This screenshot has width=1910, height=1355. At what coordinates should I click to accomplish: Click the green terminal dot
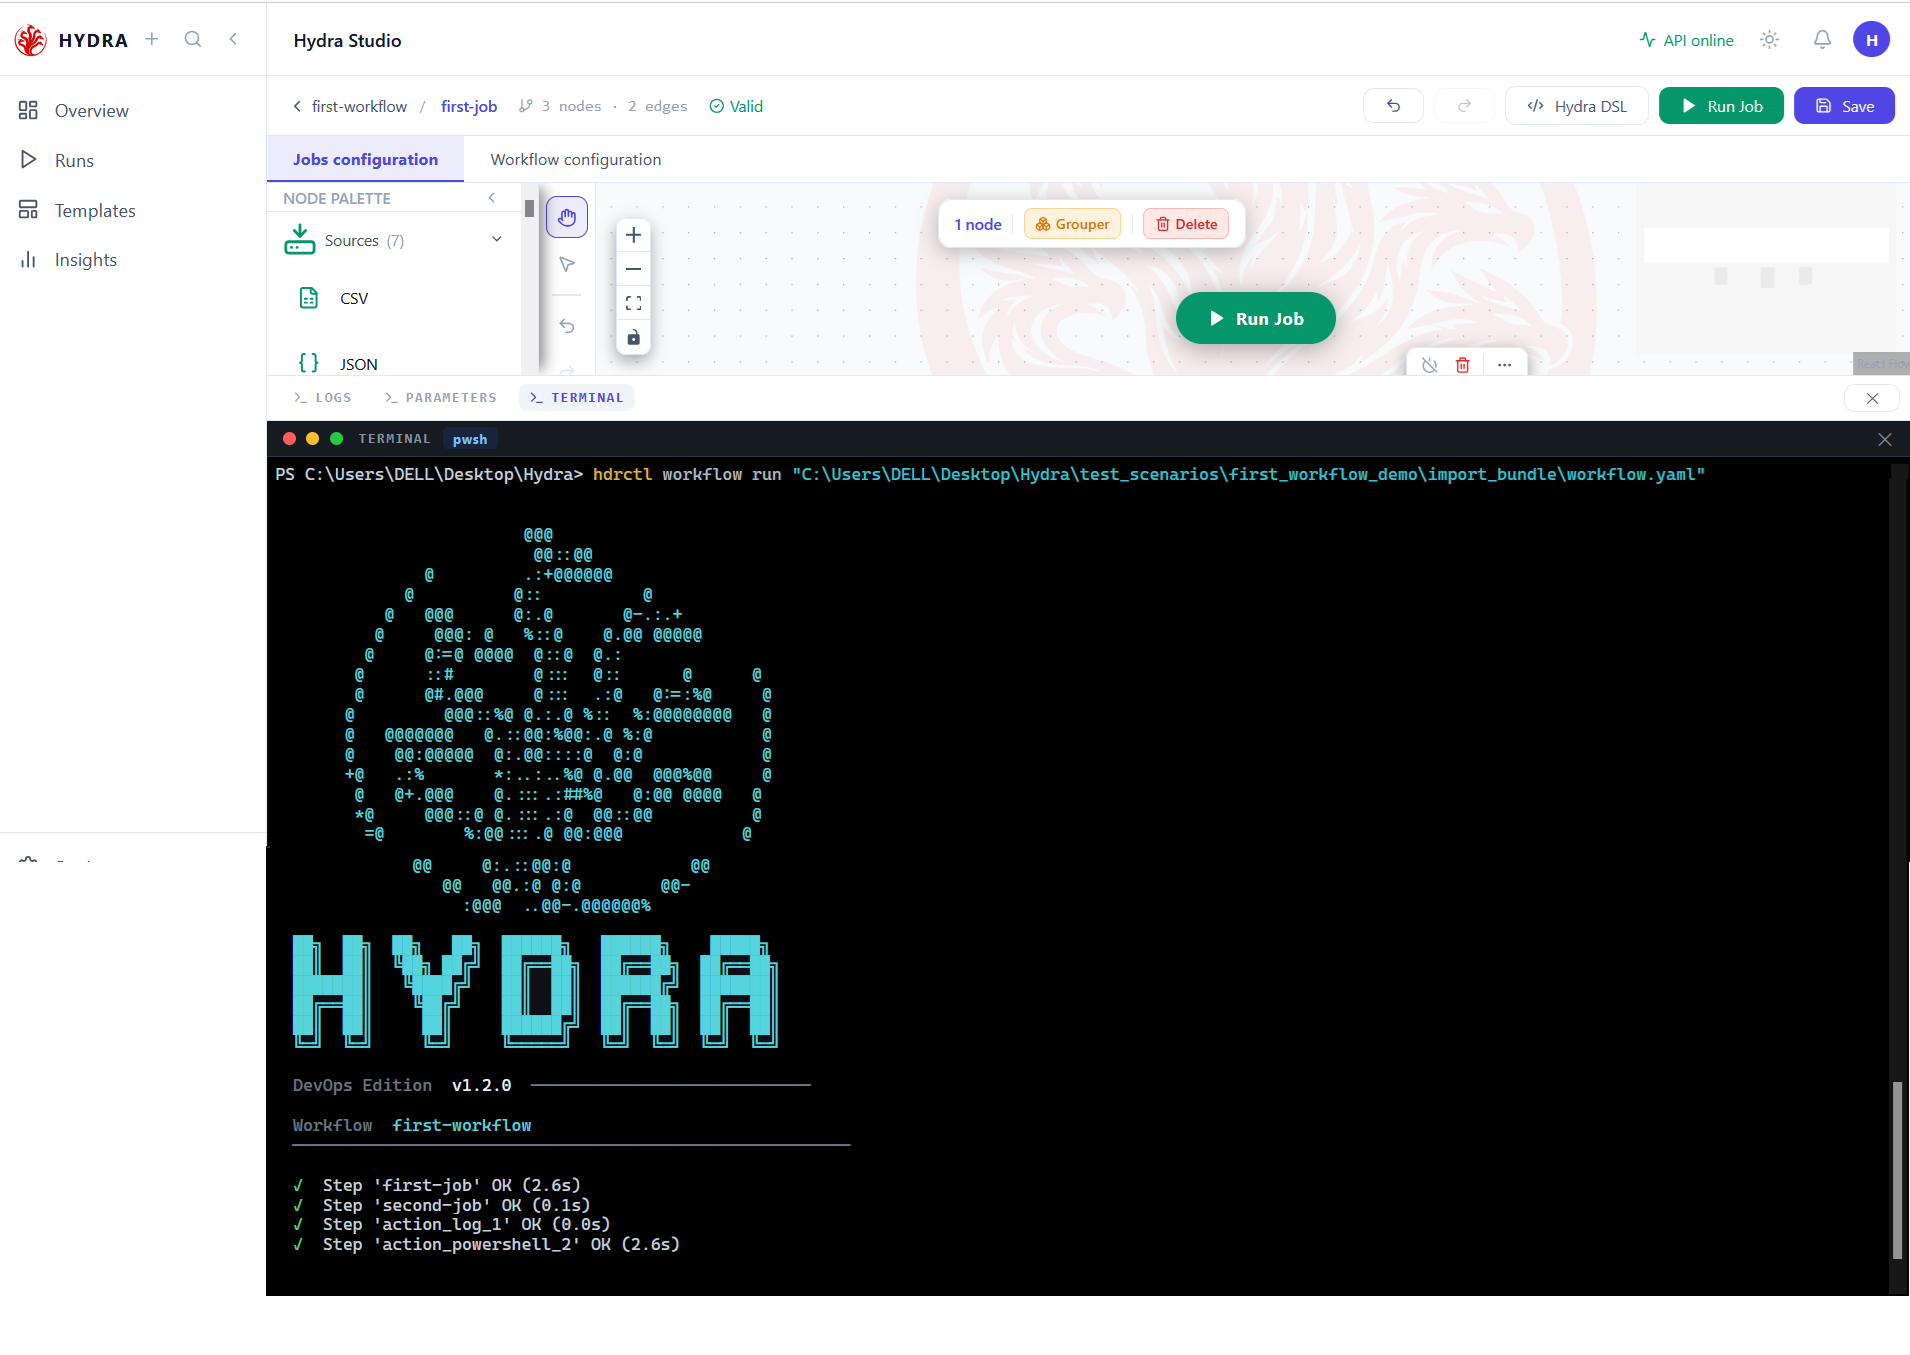pyautogui.click(x=336, y=438)
